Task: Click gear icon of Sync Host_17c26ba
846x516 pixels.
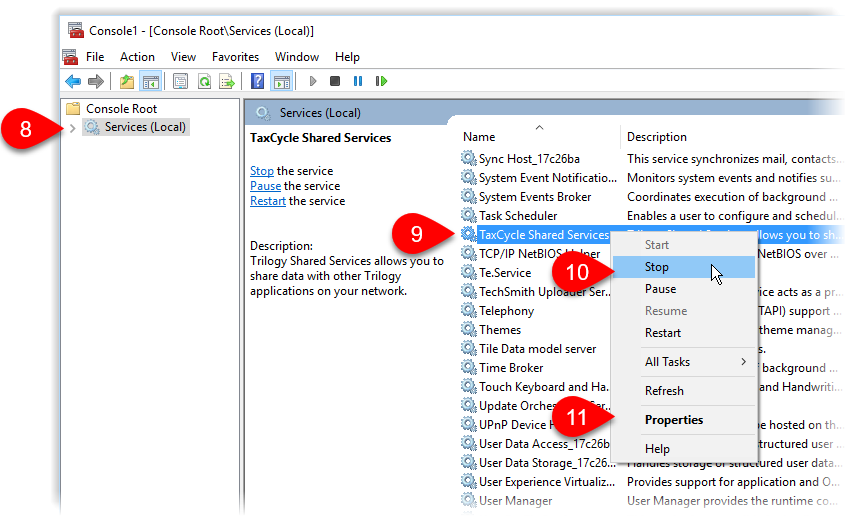Action: tap(468, 158)
